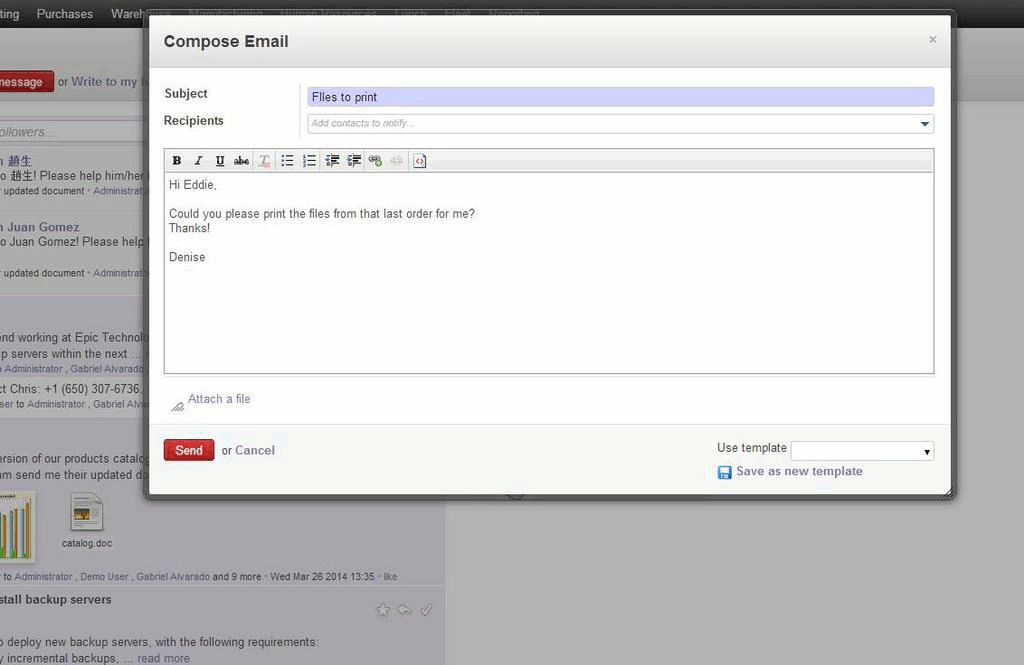Insert a bulleted list

(x=287, y=161)
